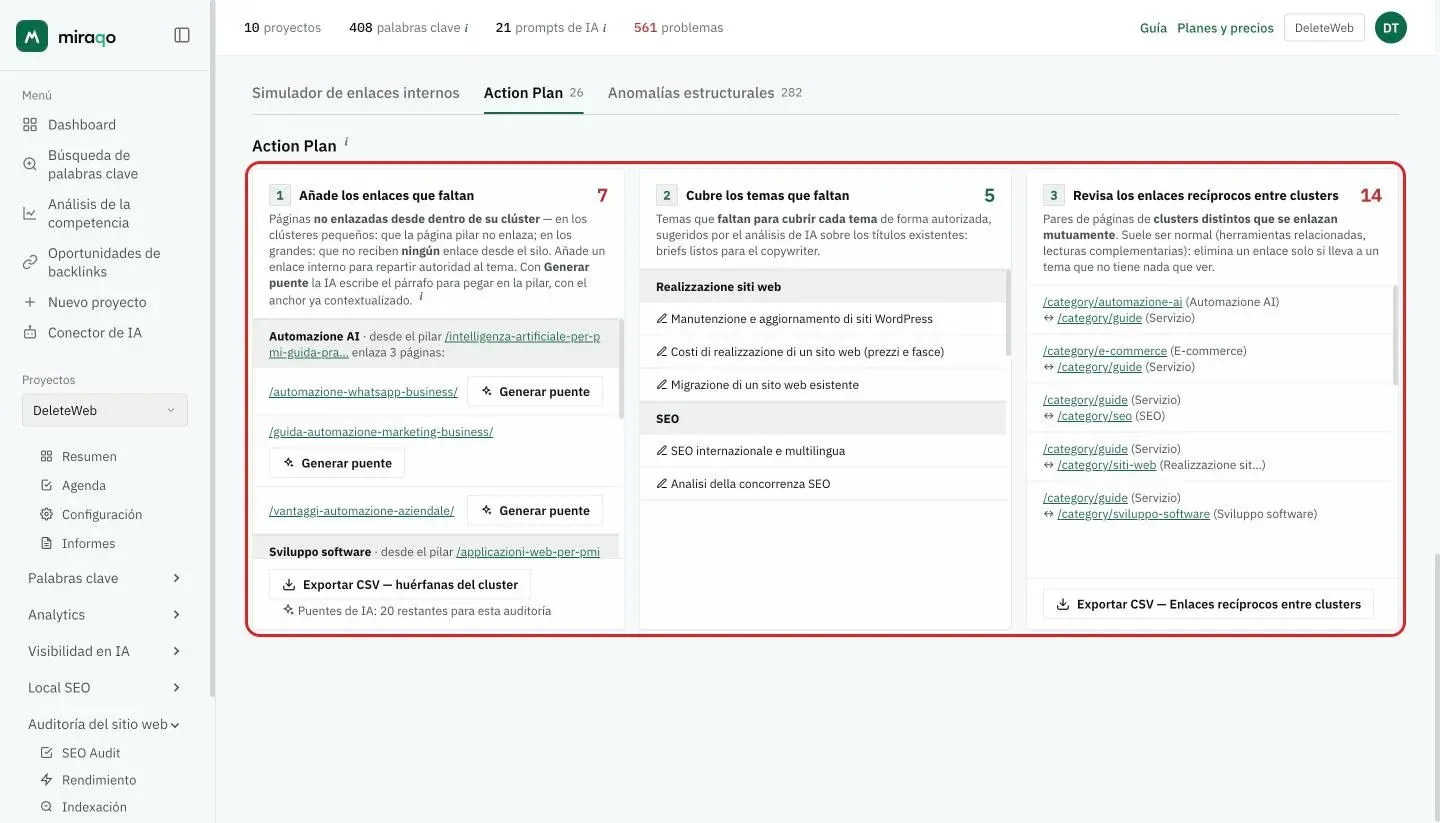Collapse the Auditoría del sitio web section
Screen dimensions: 1440x823
click(105, 724)
